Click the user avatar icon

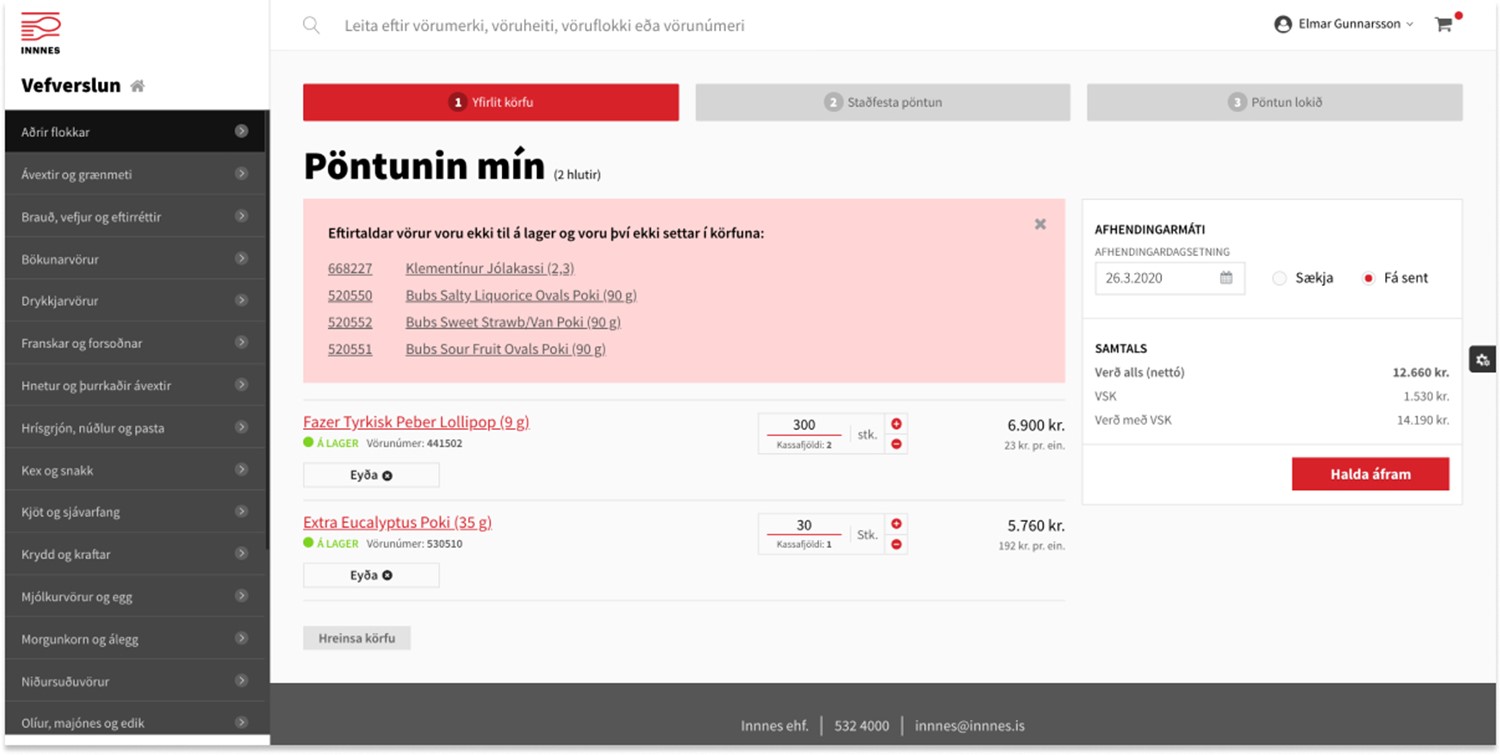1283,25
